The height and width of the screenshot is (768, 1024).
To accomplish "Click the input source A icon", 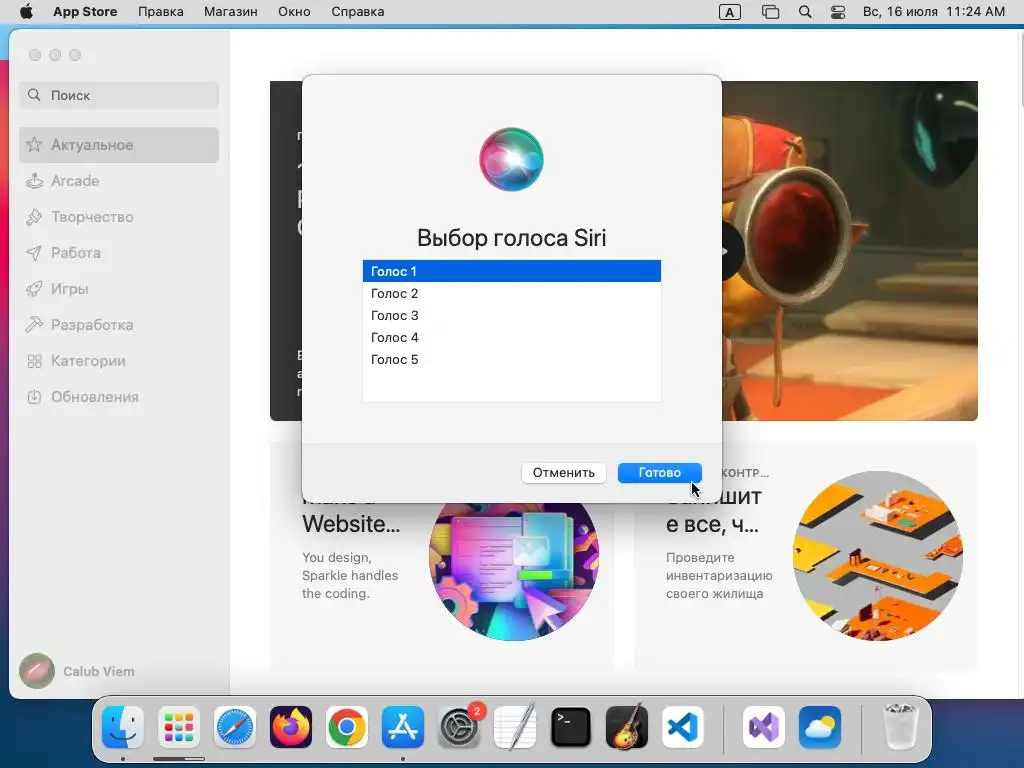I will point(729,12).
